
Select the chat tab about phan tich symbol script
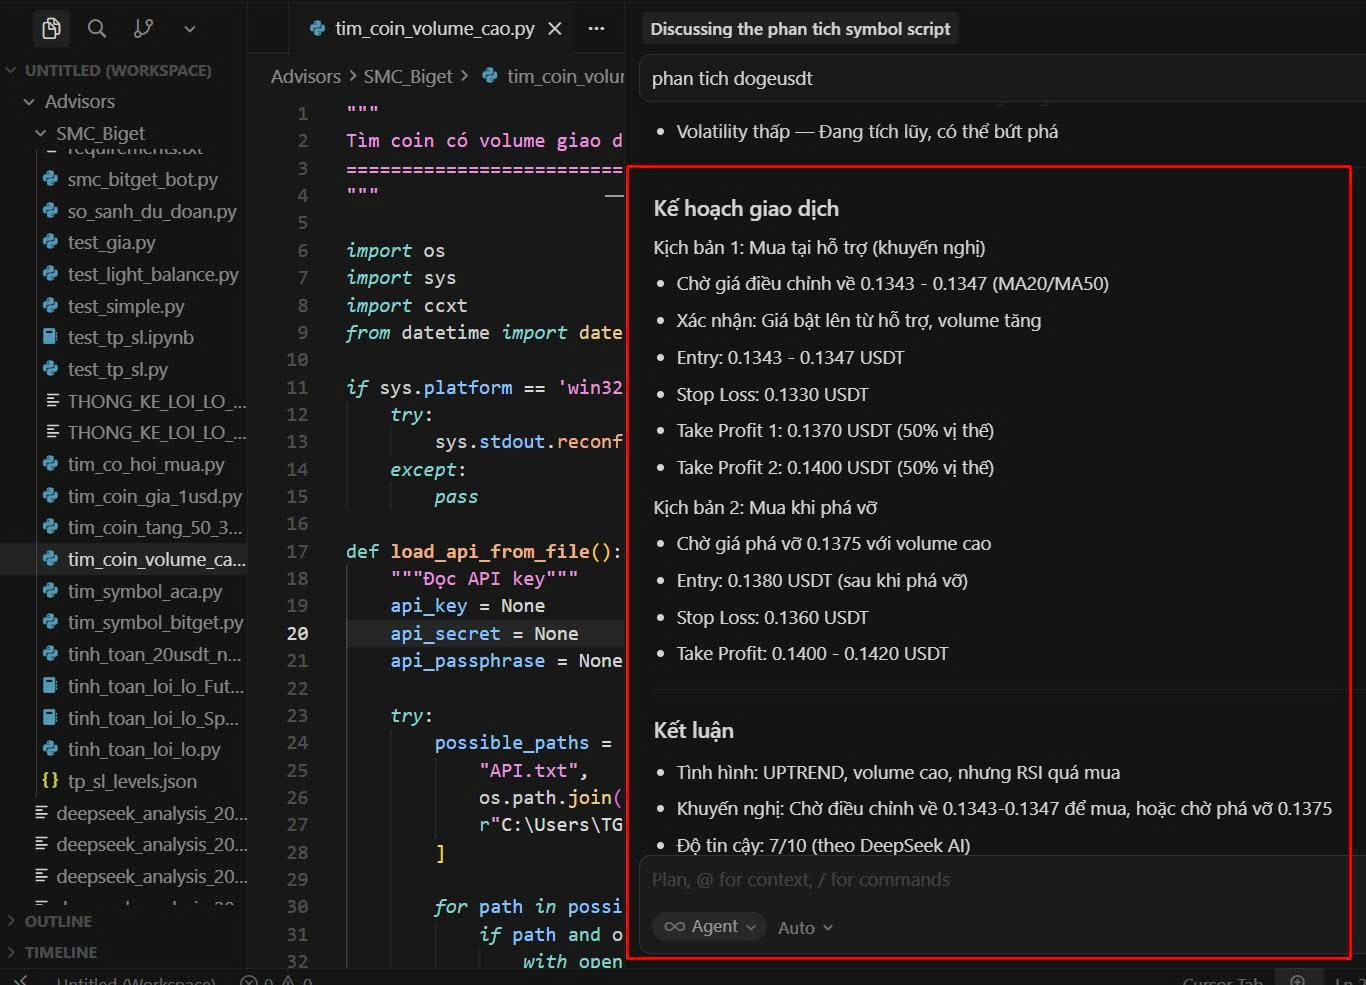[x=799, y=29]
